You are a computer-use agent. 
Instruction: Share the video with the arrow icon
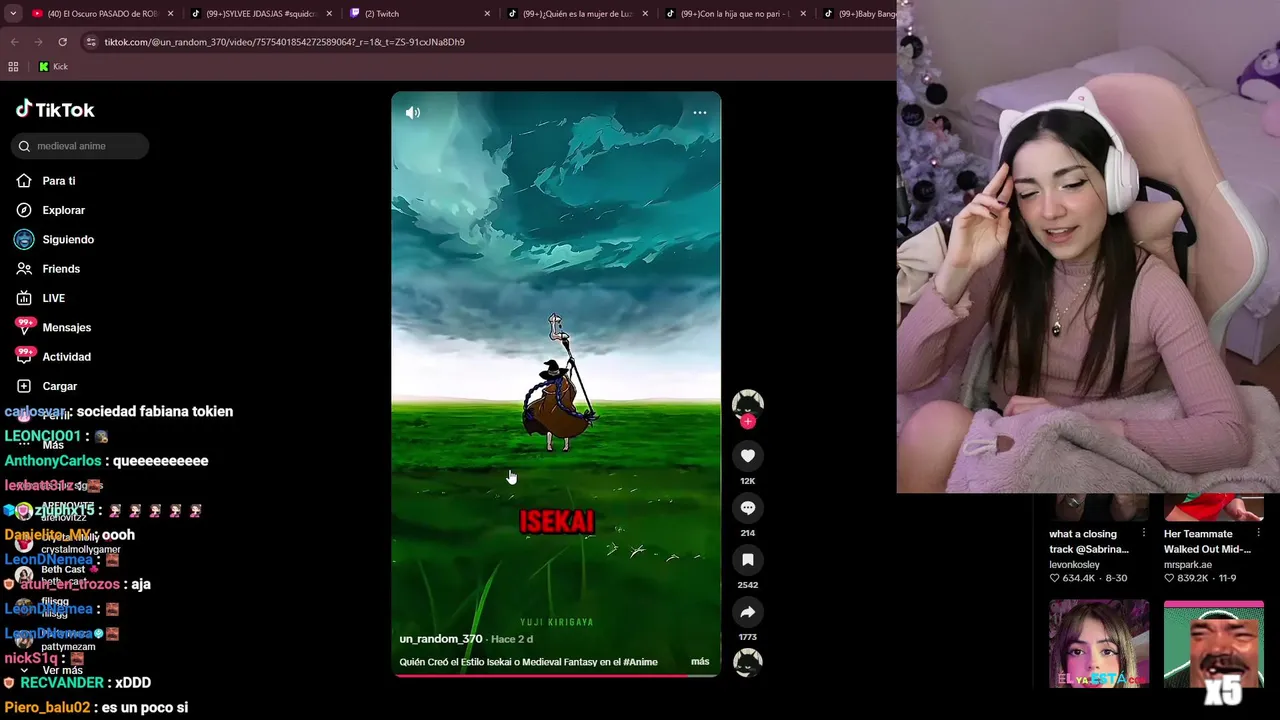[748, 612]
